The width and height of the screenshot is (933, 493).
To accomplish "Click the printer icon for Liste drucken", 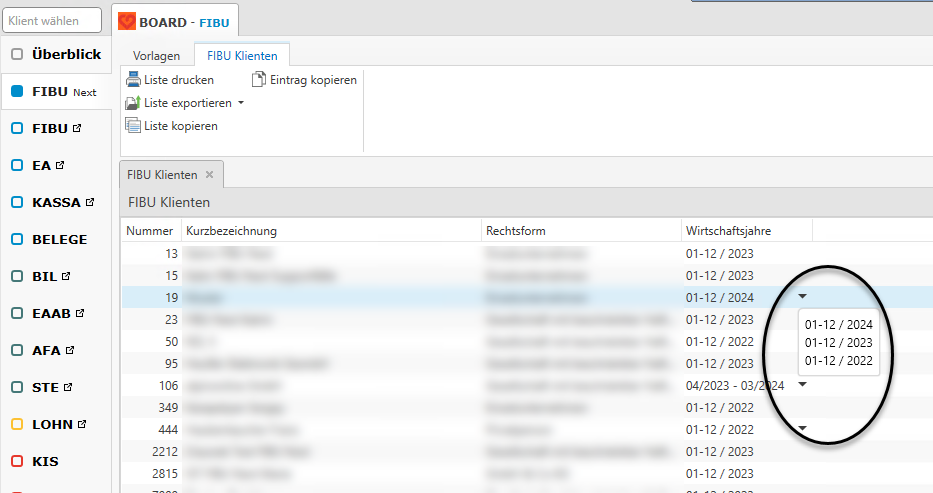I will [x=133, y=80].
